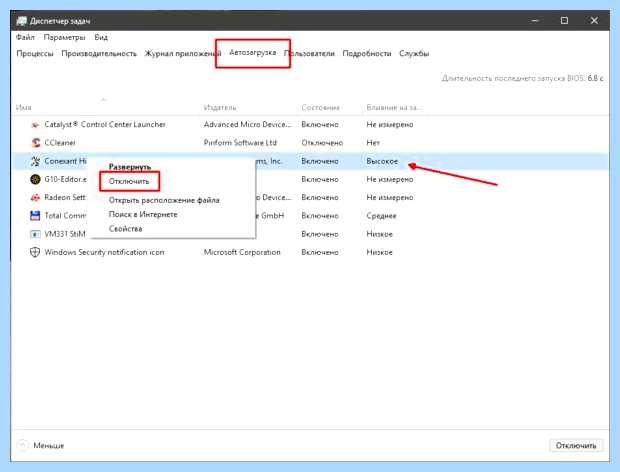The width and height of the screenshot is (620, 472).
Task: Click Не измерено impact in Radeon row
Action: coord(389,198)
